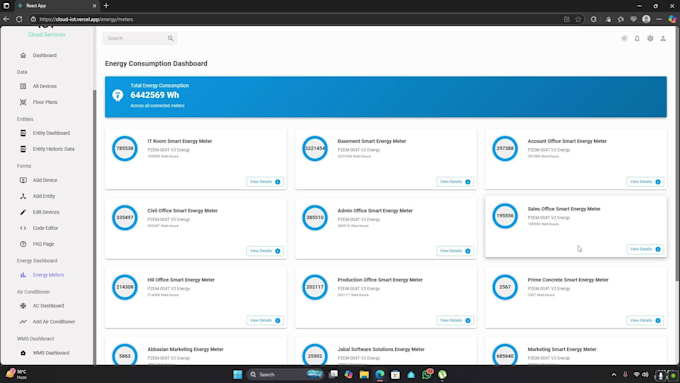Screen dimensions: 680x383
Task: Go back using browser back arrow
Action: (6, 19)
